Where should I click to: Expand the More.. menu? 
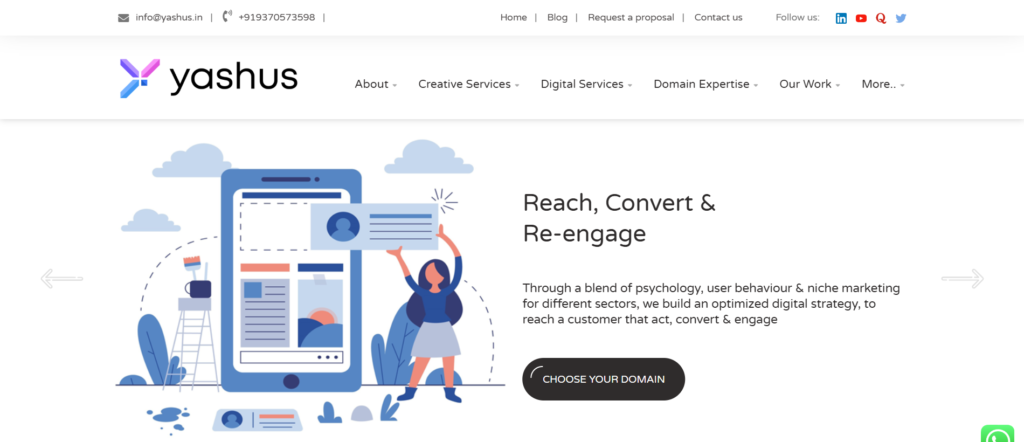883,84
